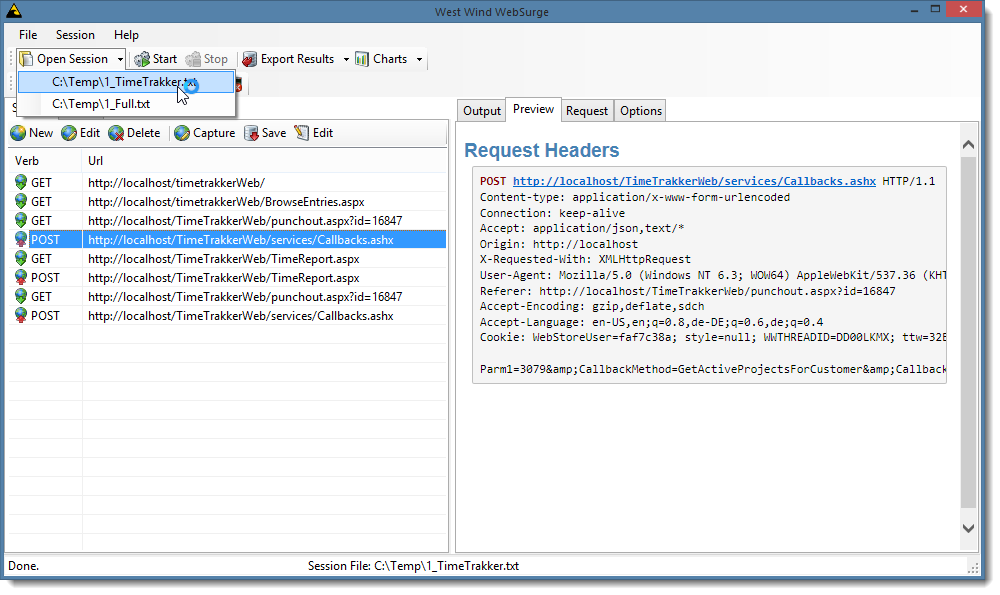Viewport: 1000px width, 595px height.
Task: Click icon of POST TimeReport.aspx row
Action: tap(21, 277)
